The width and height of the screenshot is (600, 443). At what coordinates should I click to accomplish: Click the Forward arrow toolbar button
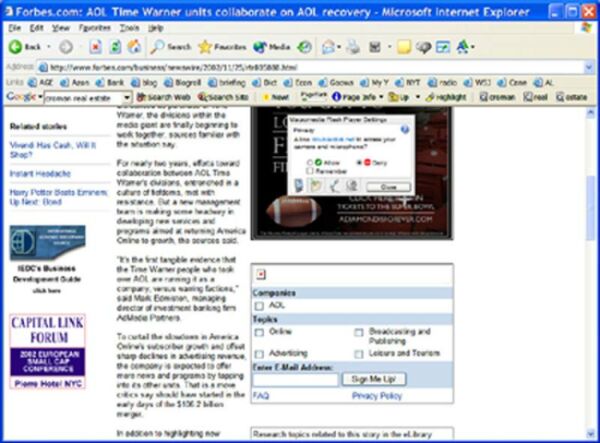(x=66, y=47)
